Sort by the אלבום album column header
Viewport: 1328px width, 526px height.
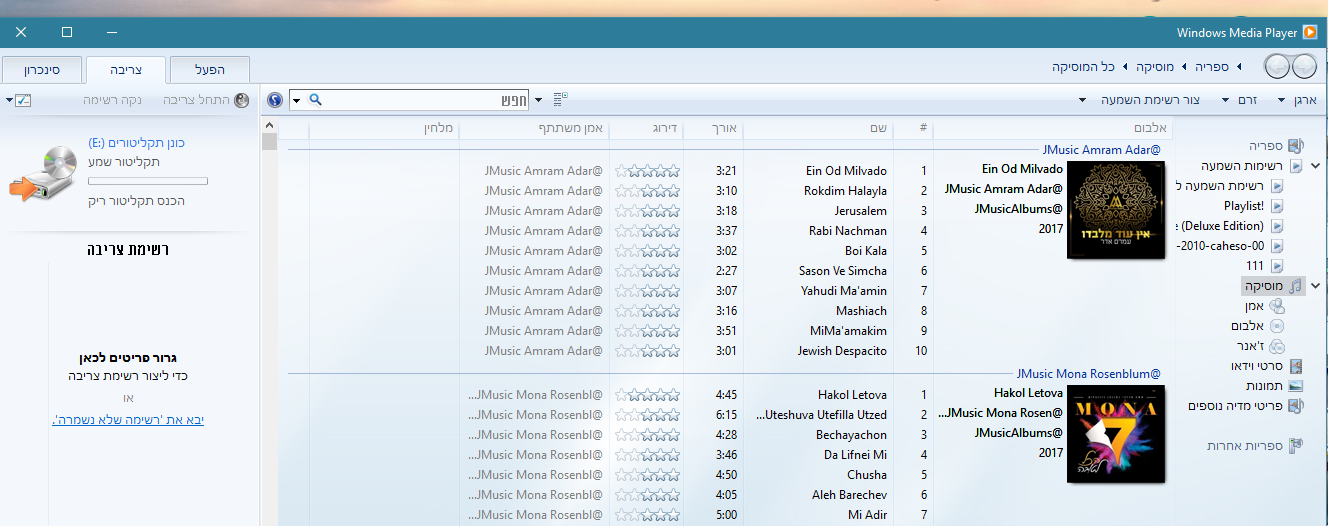(1052, 128)
